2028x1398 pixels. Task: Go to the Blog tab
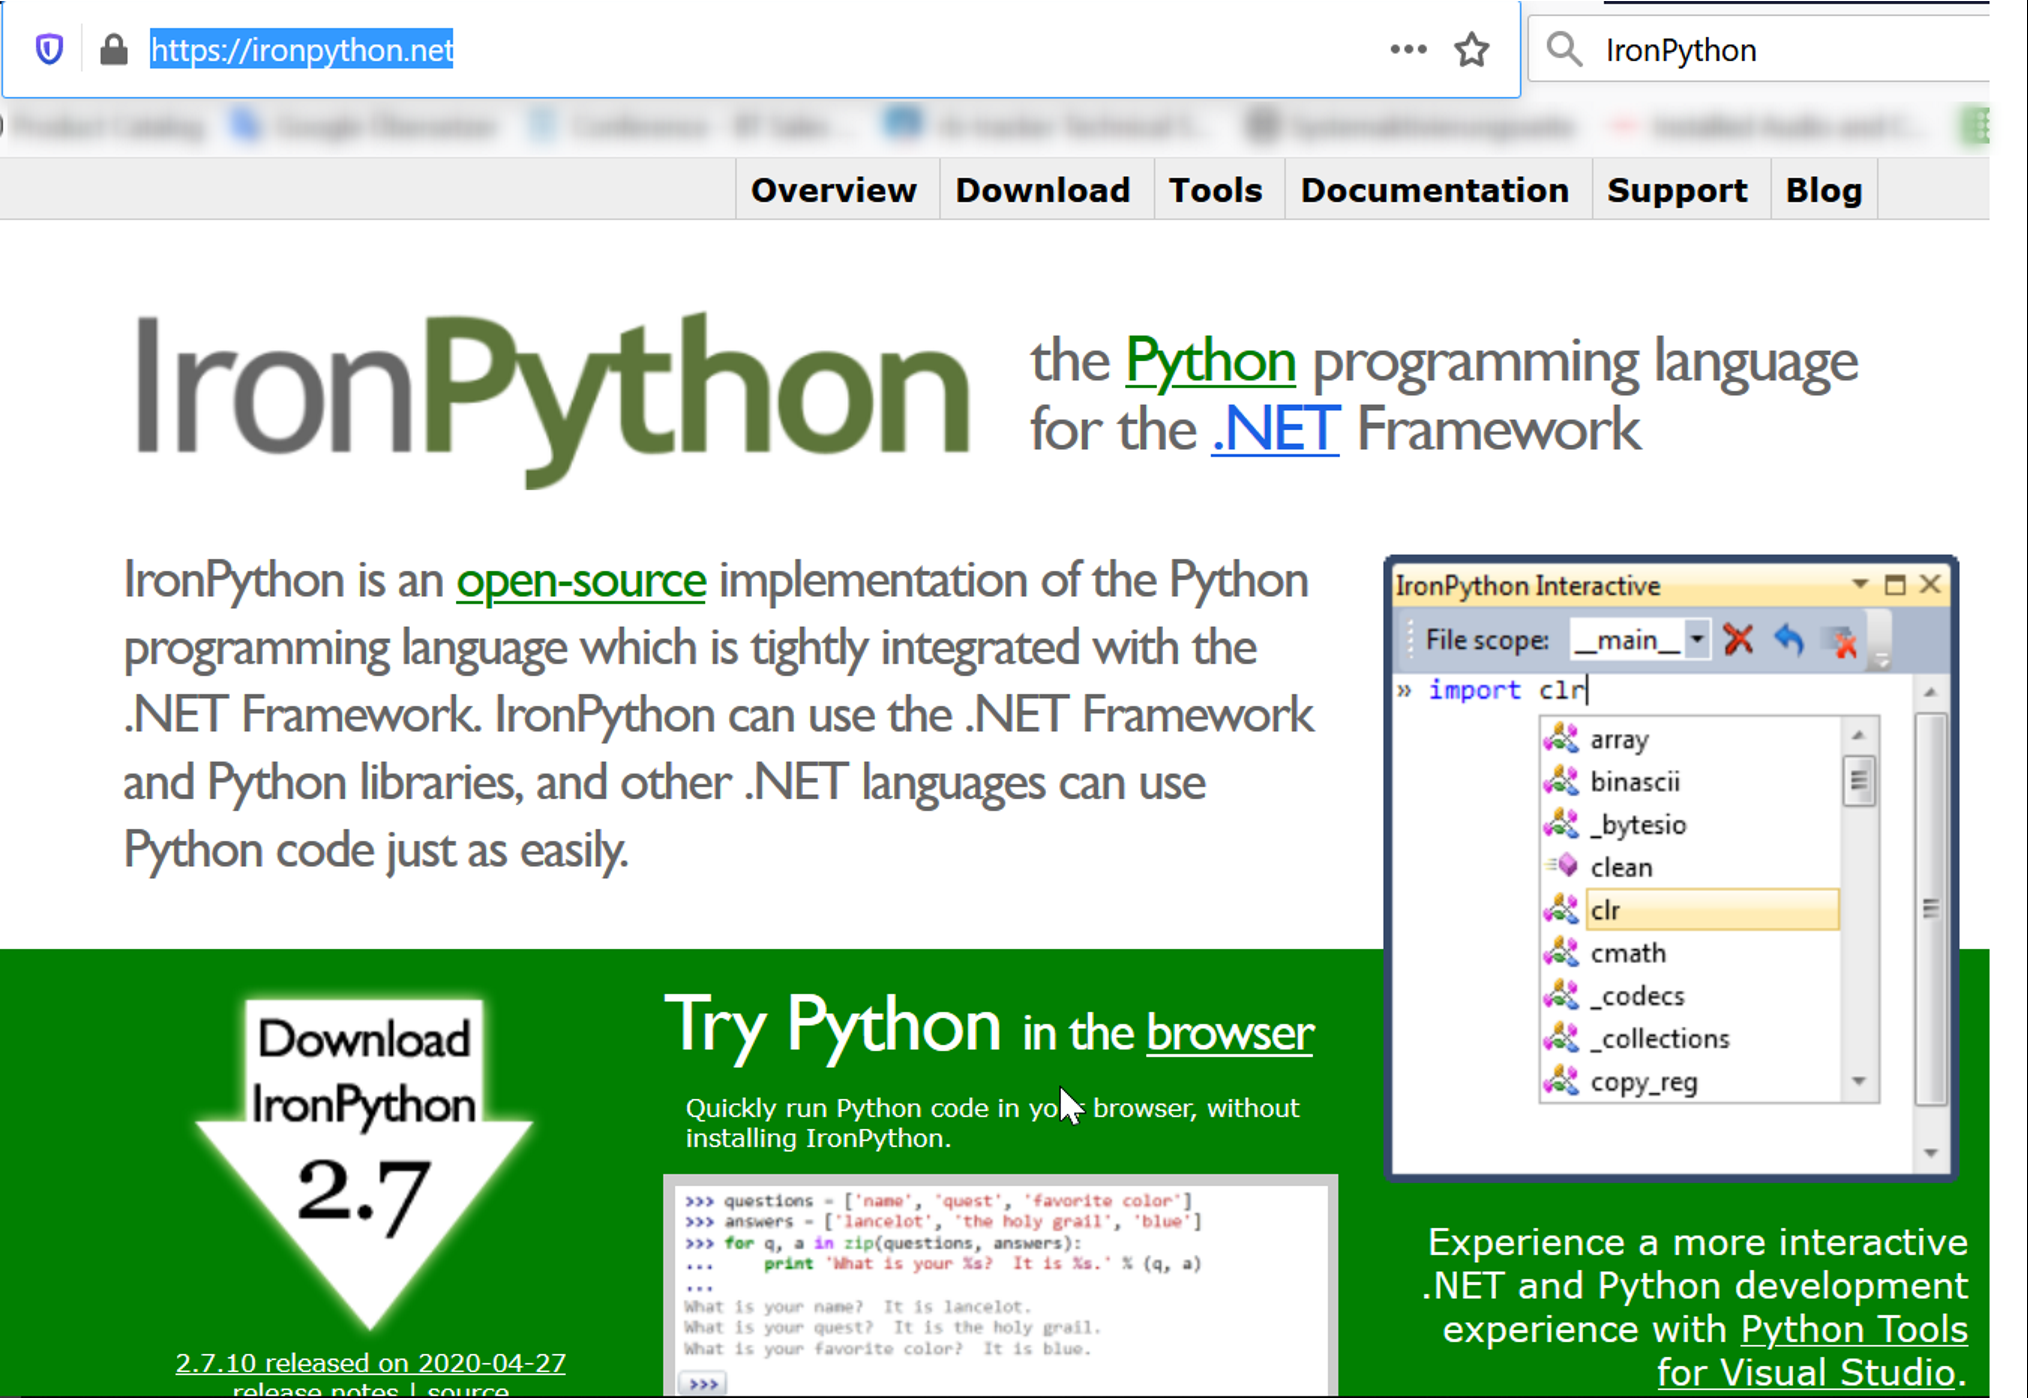pyautogui.click(x=1823, y=190)
